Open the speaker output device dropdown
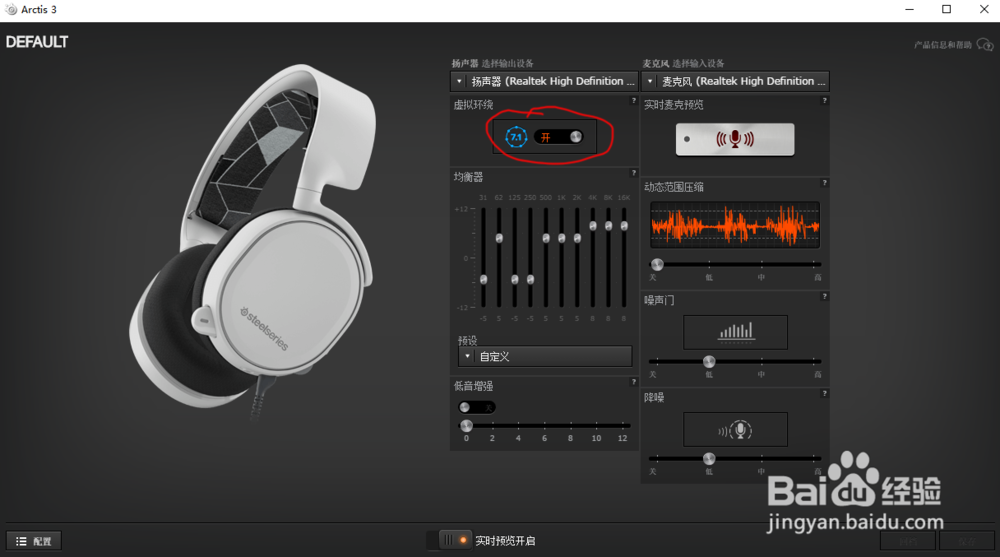 544,82
